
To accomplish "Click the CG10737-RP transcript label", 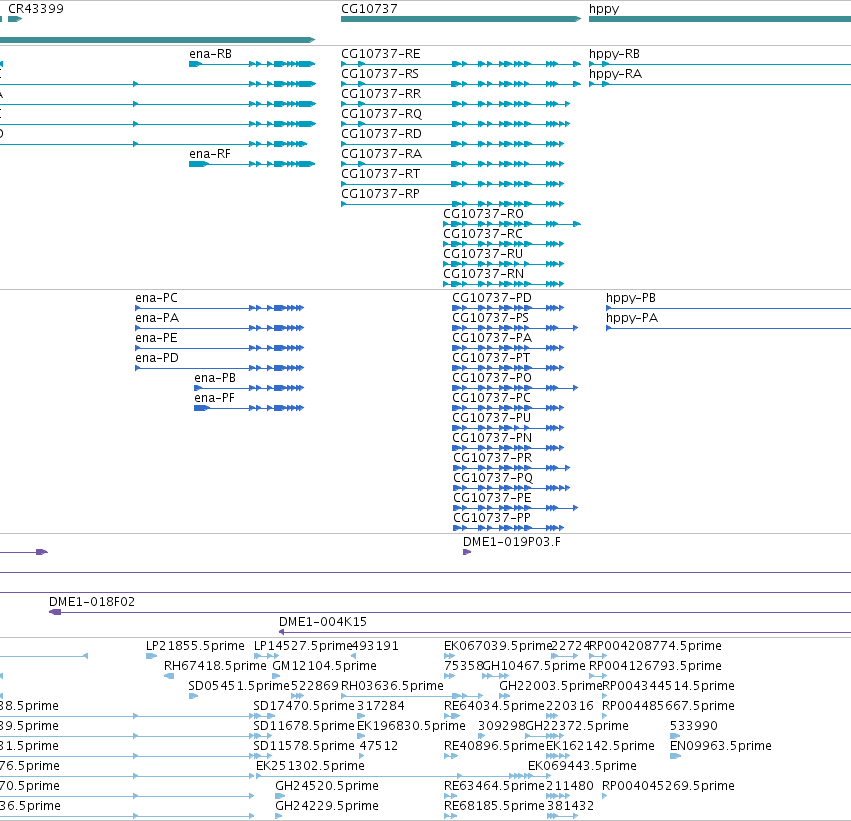I will pos(380,194).
